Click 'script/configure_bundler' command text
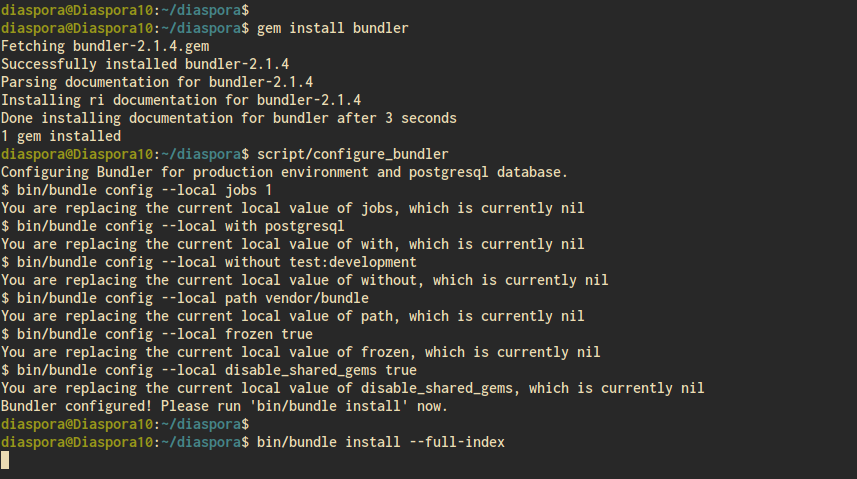The width and height of the screenshot is (857, 479). click(353, 155)
